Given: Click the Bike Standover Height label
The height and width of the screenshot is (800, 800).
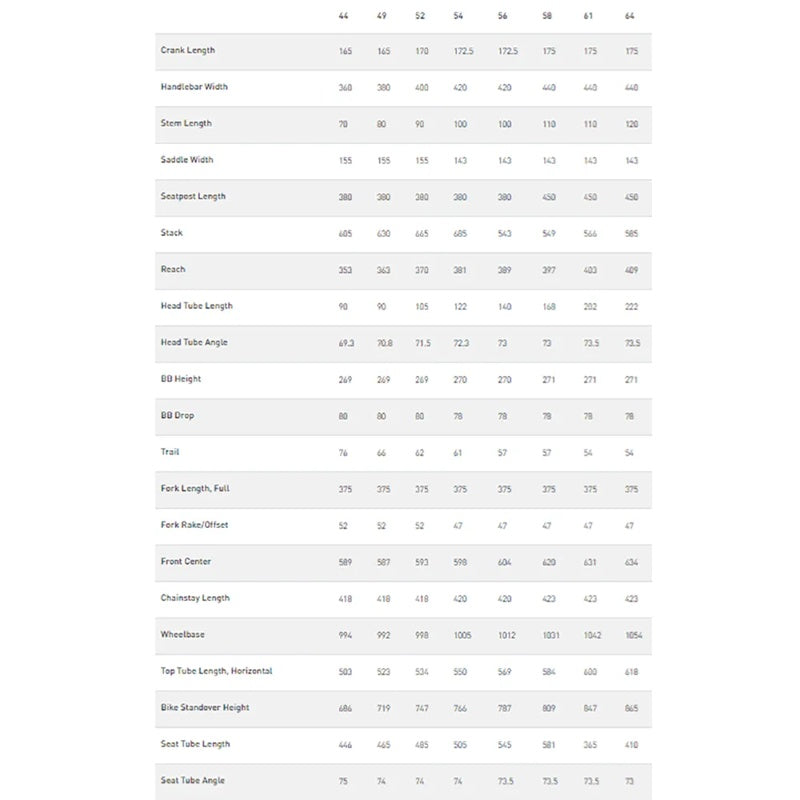Looking at the screenshot, I should coord(205,707).
